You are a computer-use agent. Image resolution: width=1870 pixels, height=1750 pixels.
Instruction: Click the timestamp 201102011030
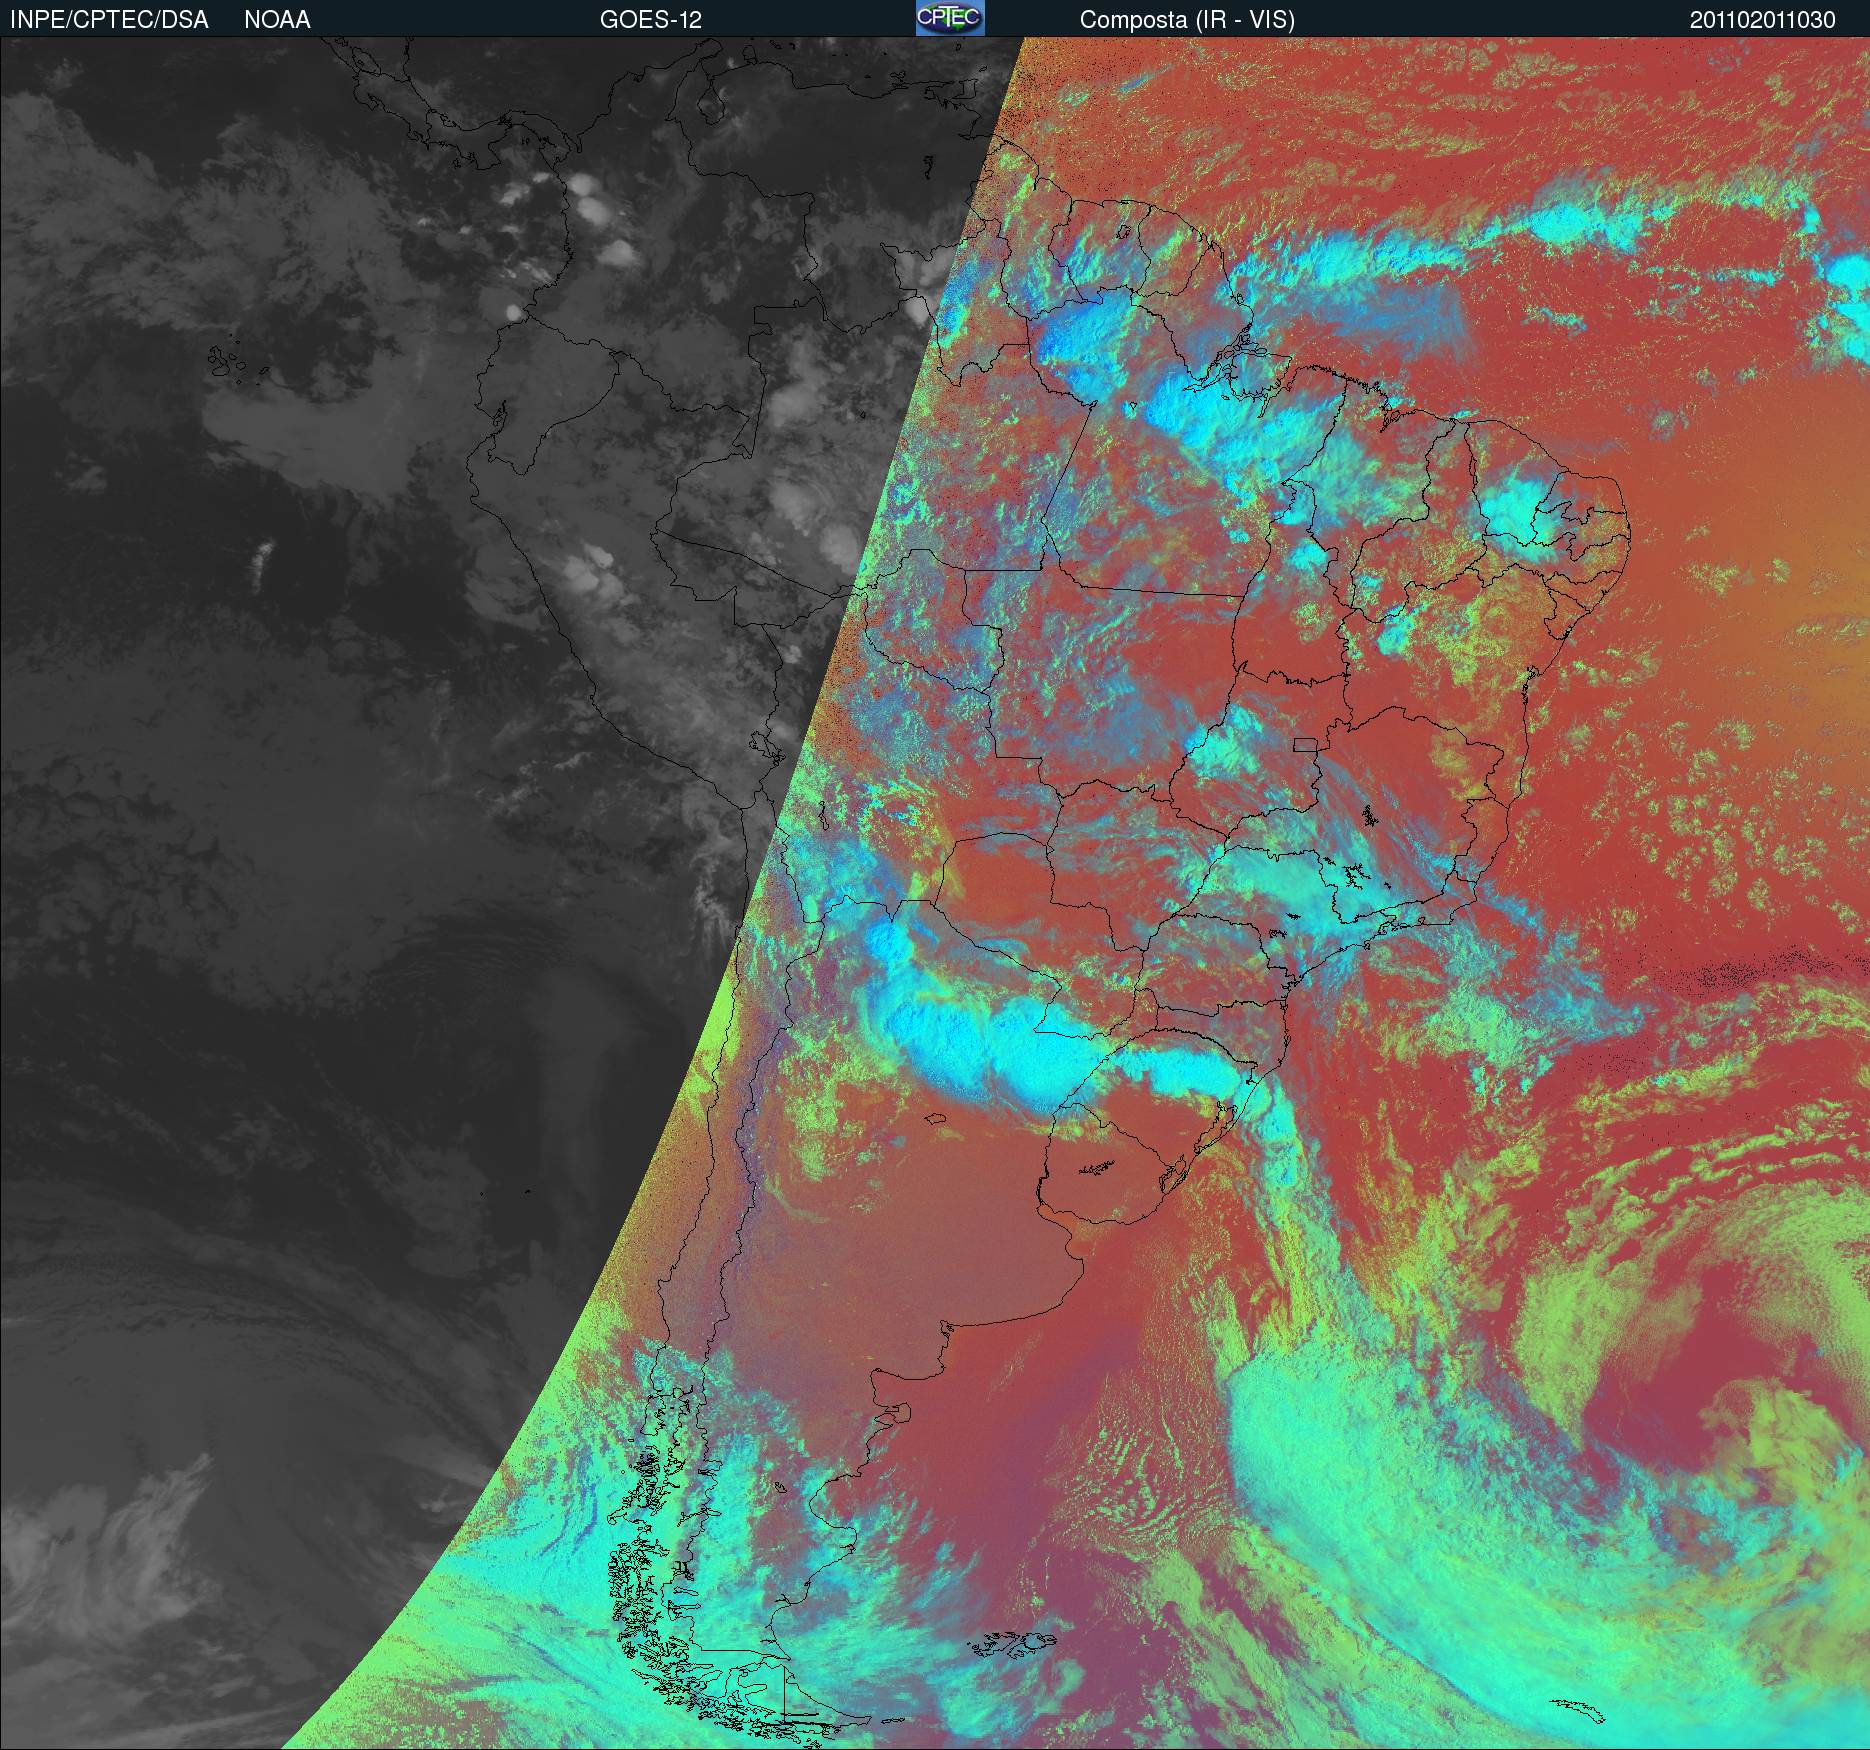[1763, 20]
